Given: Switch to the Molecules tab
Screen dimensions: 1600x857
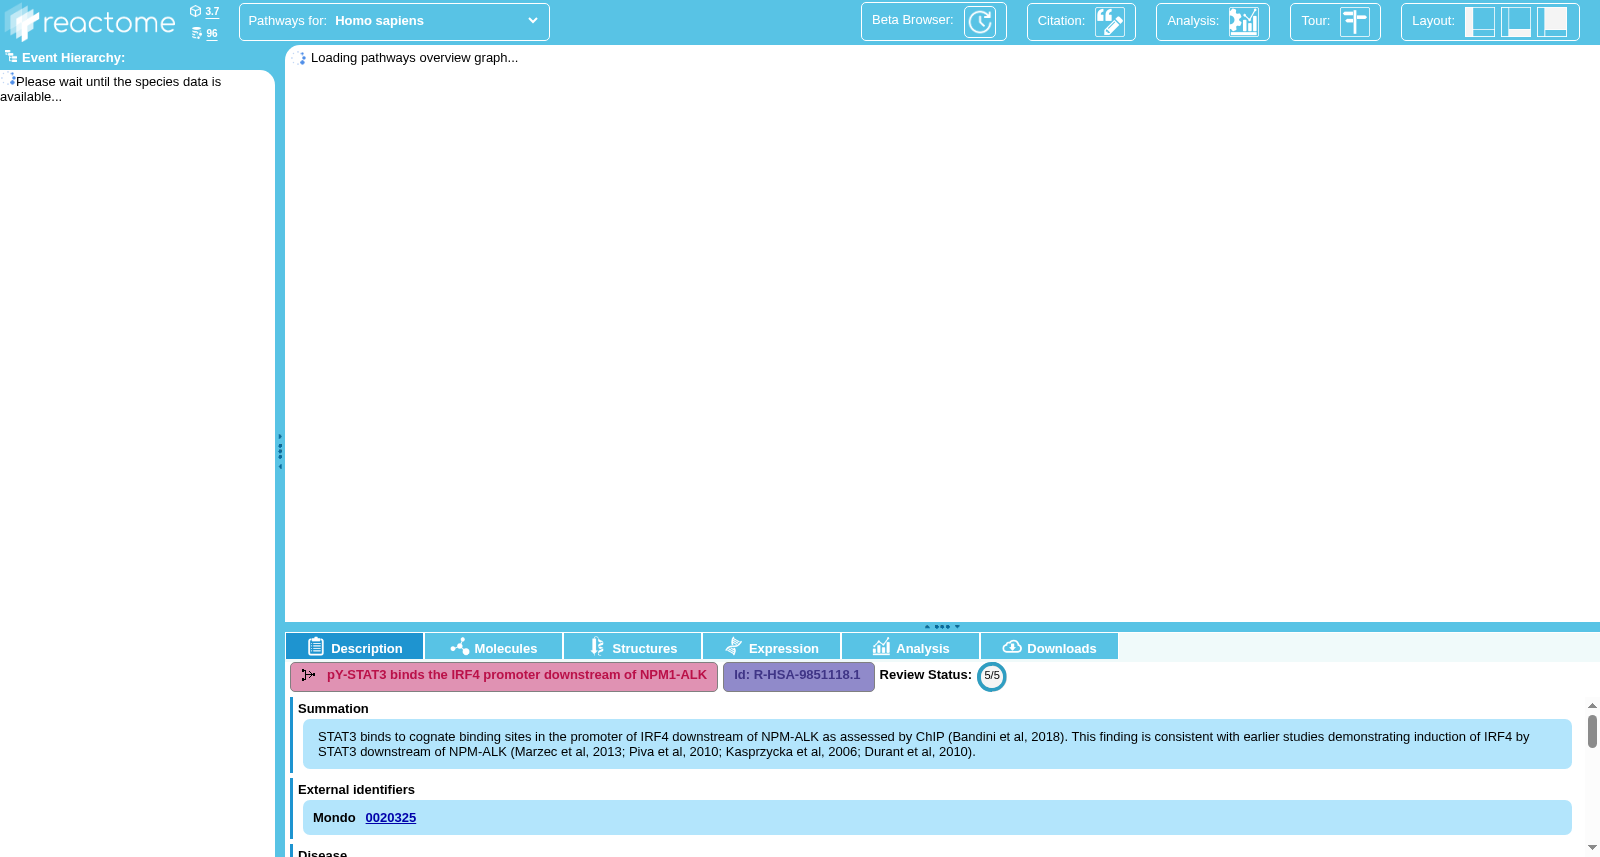Looking at the screenshot, I should (494, 647).
